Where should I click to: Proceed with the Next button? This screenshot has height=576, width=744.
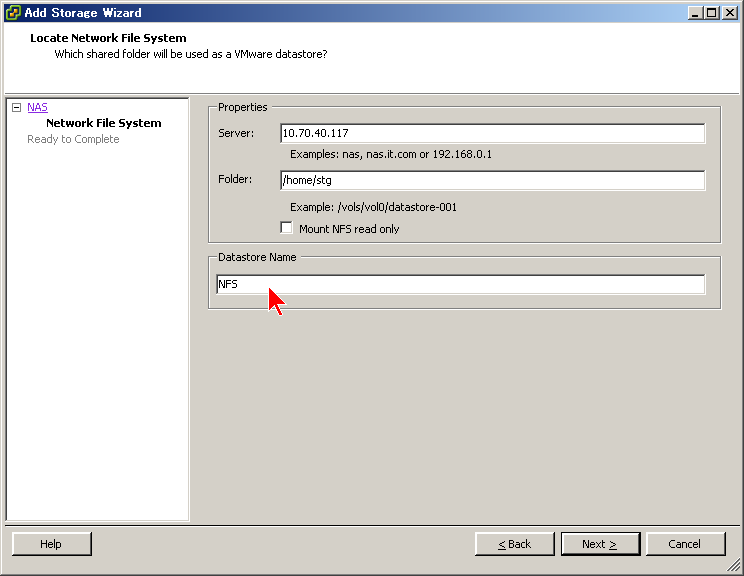[600, 544]
